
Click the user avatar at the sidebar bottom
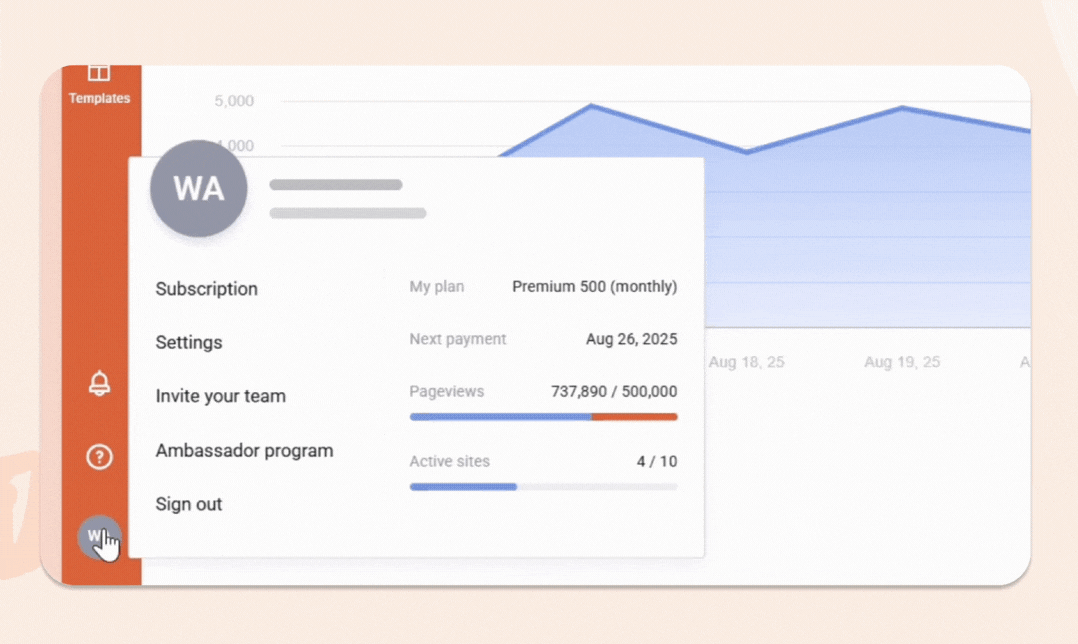(x=98, y=538)
